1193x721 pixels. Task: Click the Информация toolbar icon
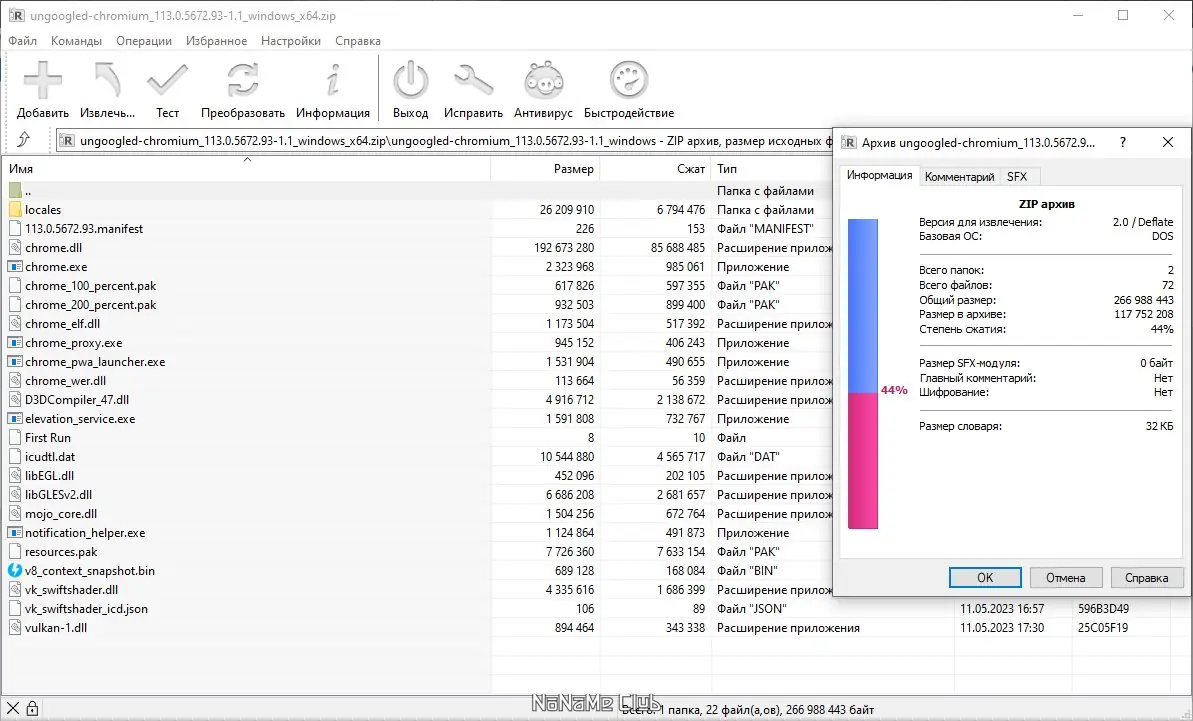pyautogui.click(x=333, y=80)
